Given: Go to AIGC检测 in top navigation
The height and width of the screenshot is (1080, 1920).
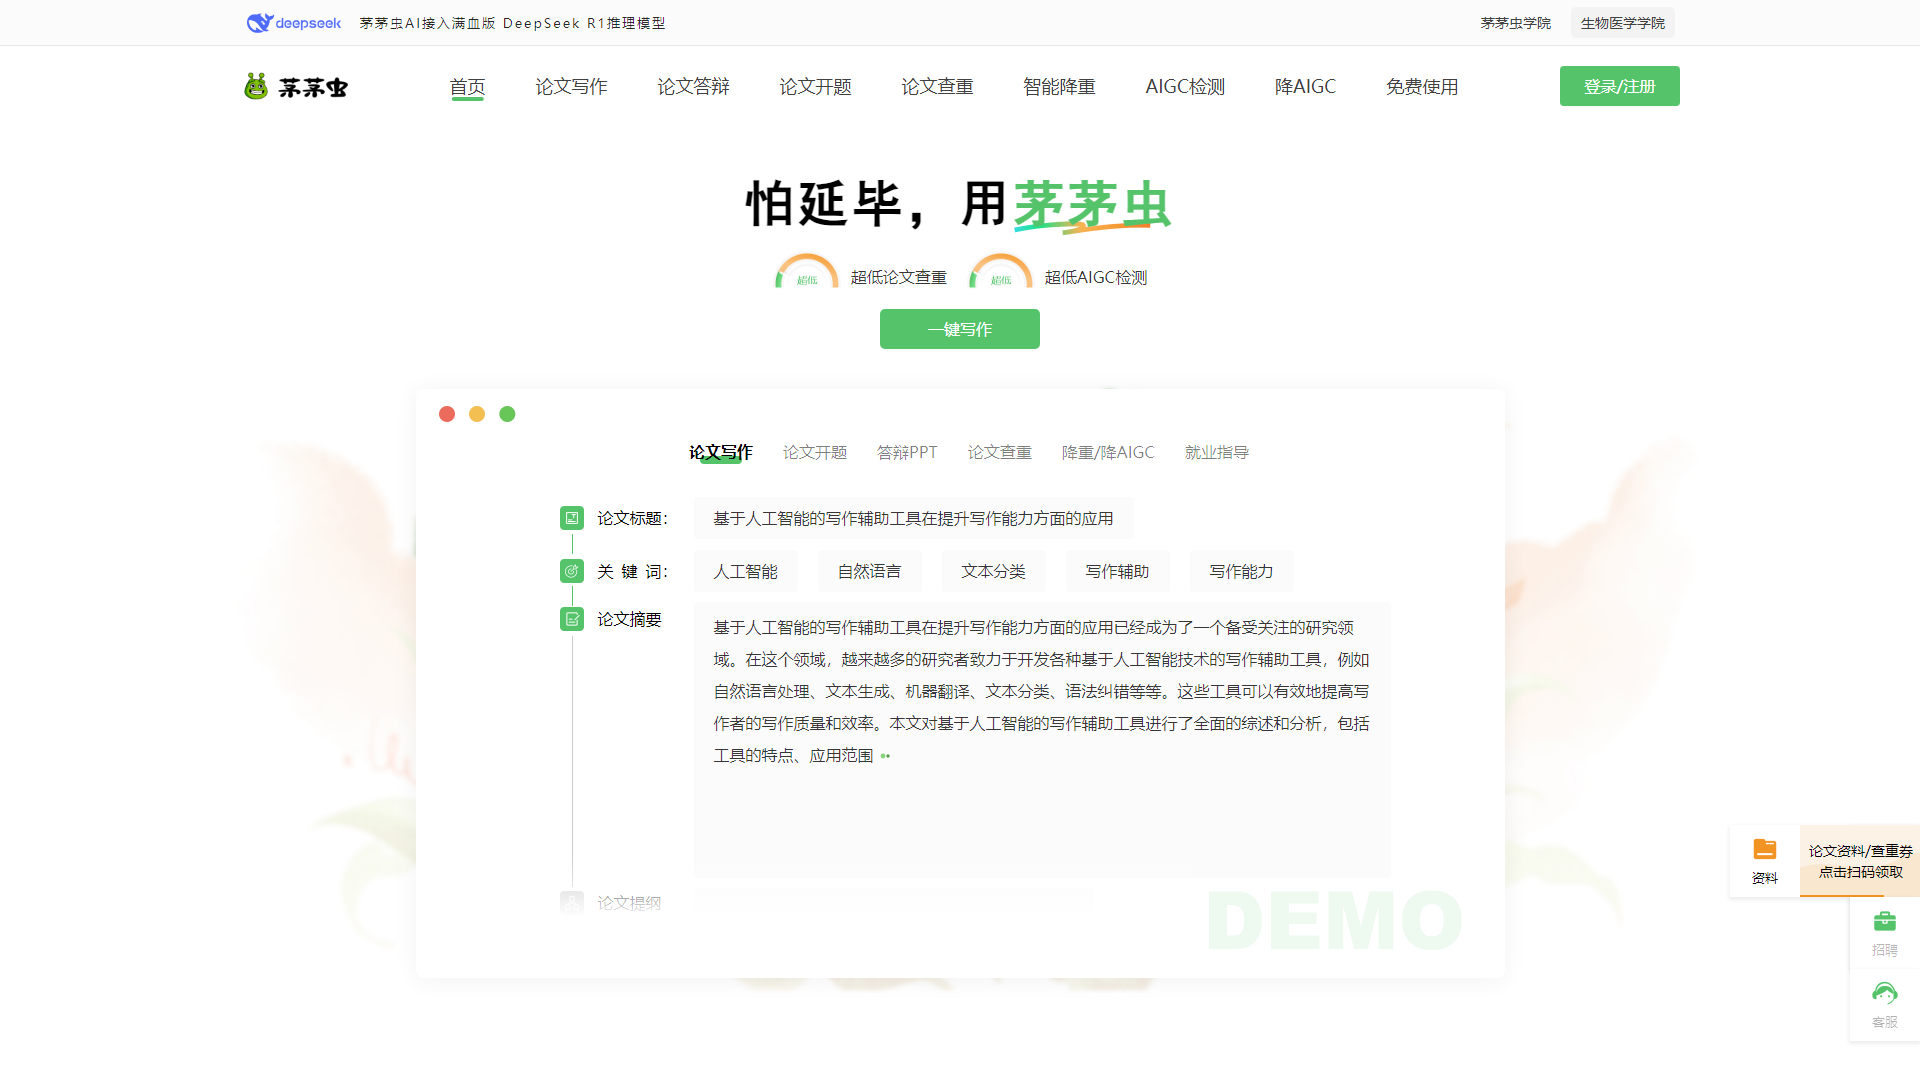Looking at the screenshot, I should click(1185, 87).
